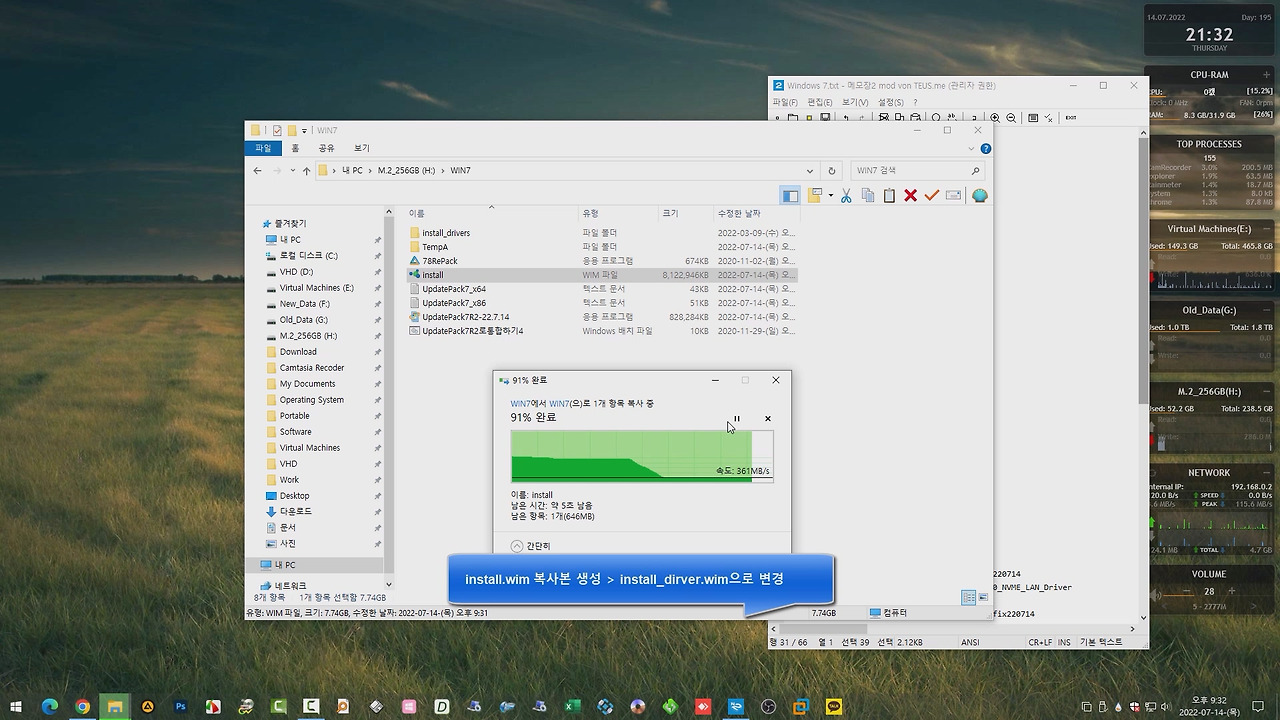Viewport: 1280px width, 720px height.
Task: Collapse copy details via 간단히 chevron
Action: pos(516,546)
